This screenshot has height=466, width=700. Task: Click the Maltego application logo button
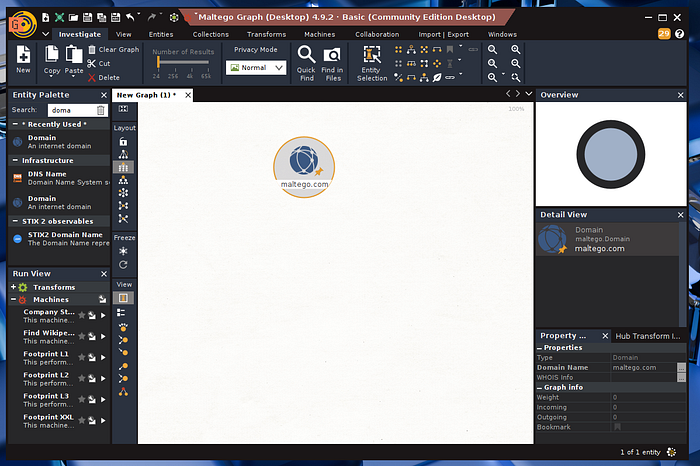point(23,24)
